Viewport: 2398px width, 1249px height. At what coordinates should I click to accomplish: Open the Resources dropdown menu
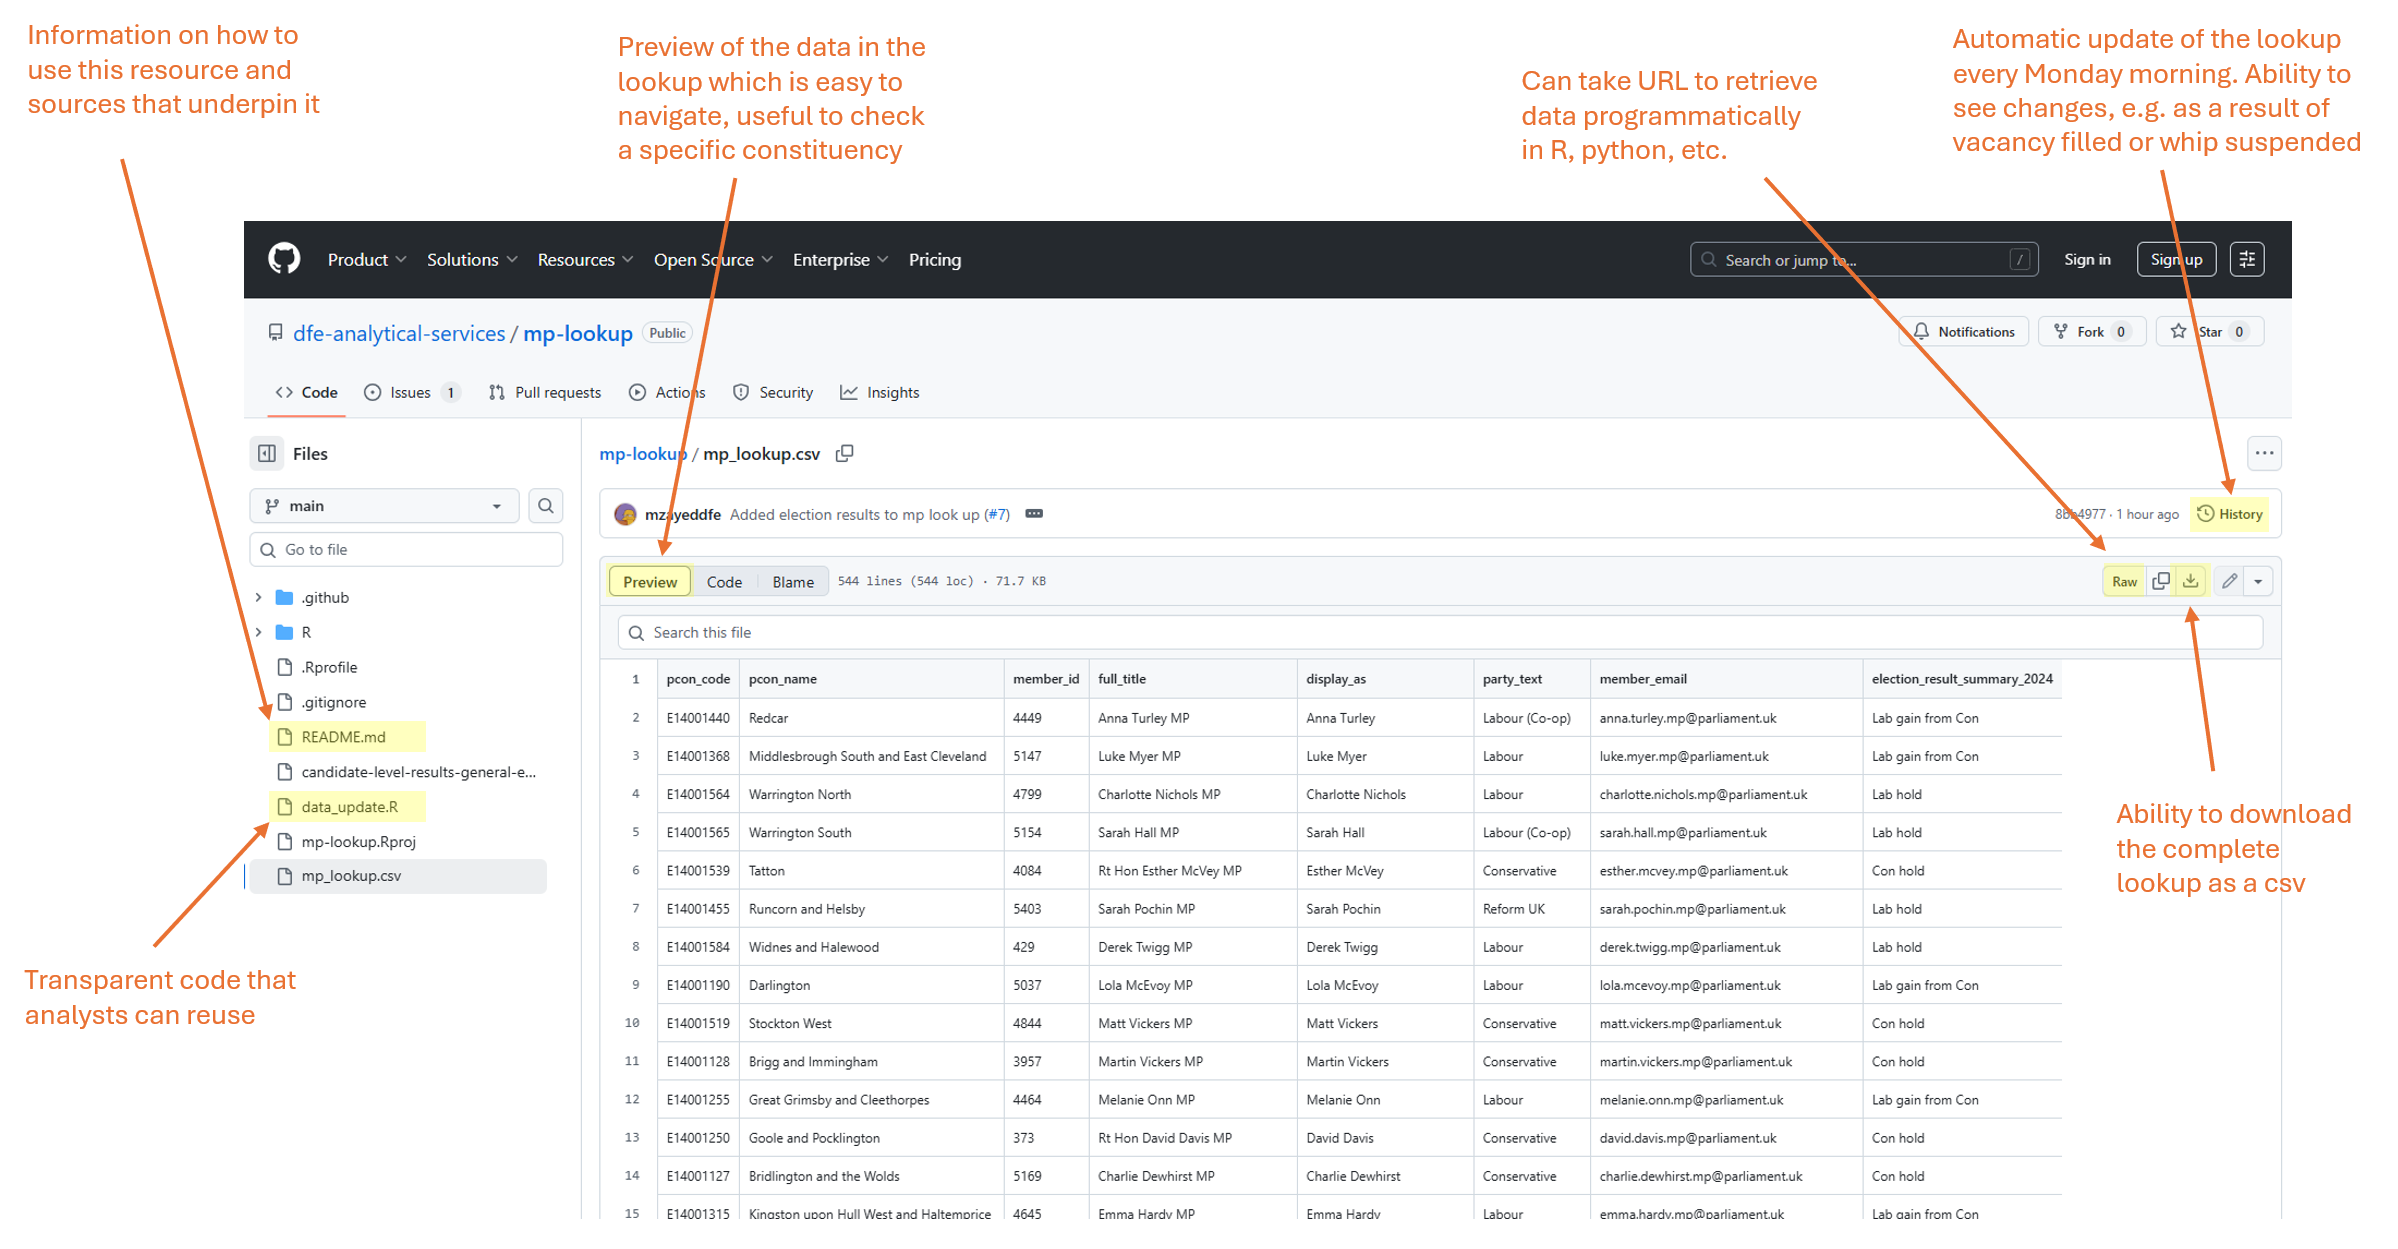coord(585,260)
